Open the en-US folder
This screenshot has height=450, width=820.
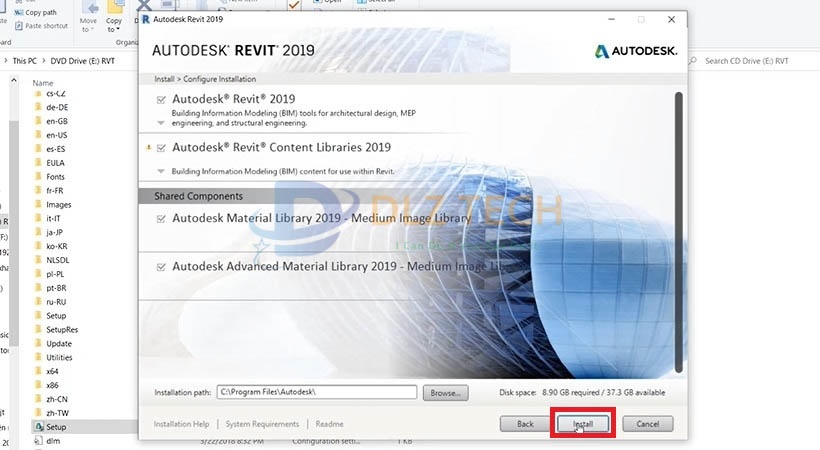point(57,134)
